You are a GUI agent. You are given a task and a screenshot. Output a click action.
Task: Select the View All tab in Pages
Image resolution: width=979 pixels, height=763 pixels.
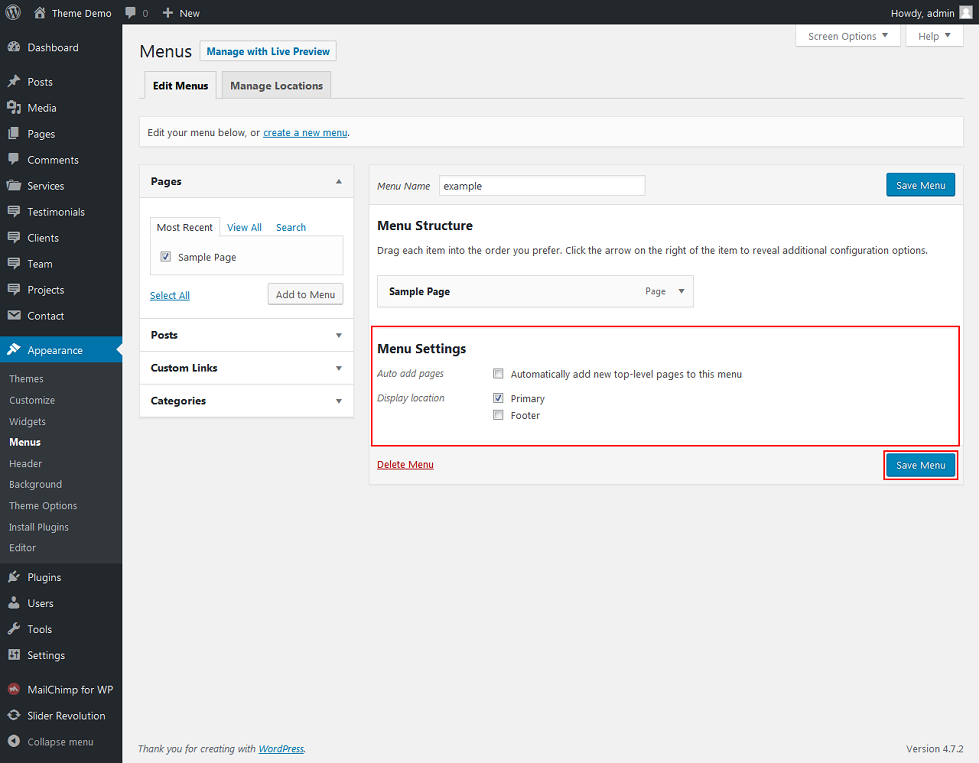pyautogui.click(x=244, y=228)
